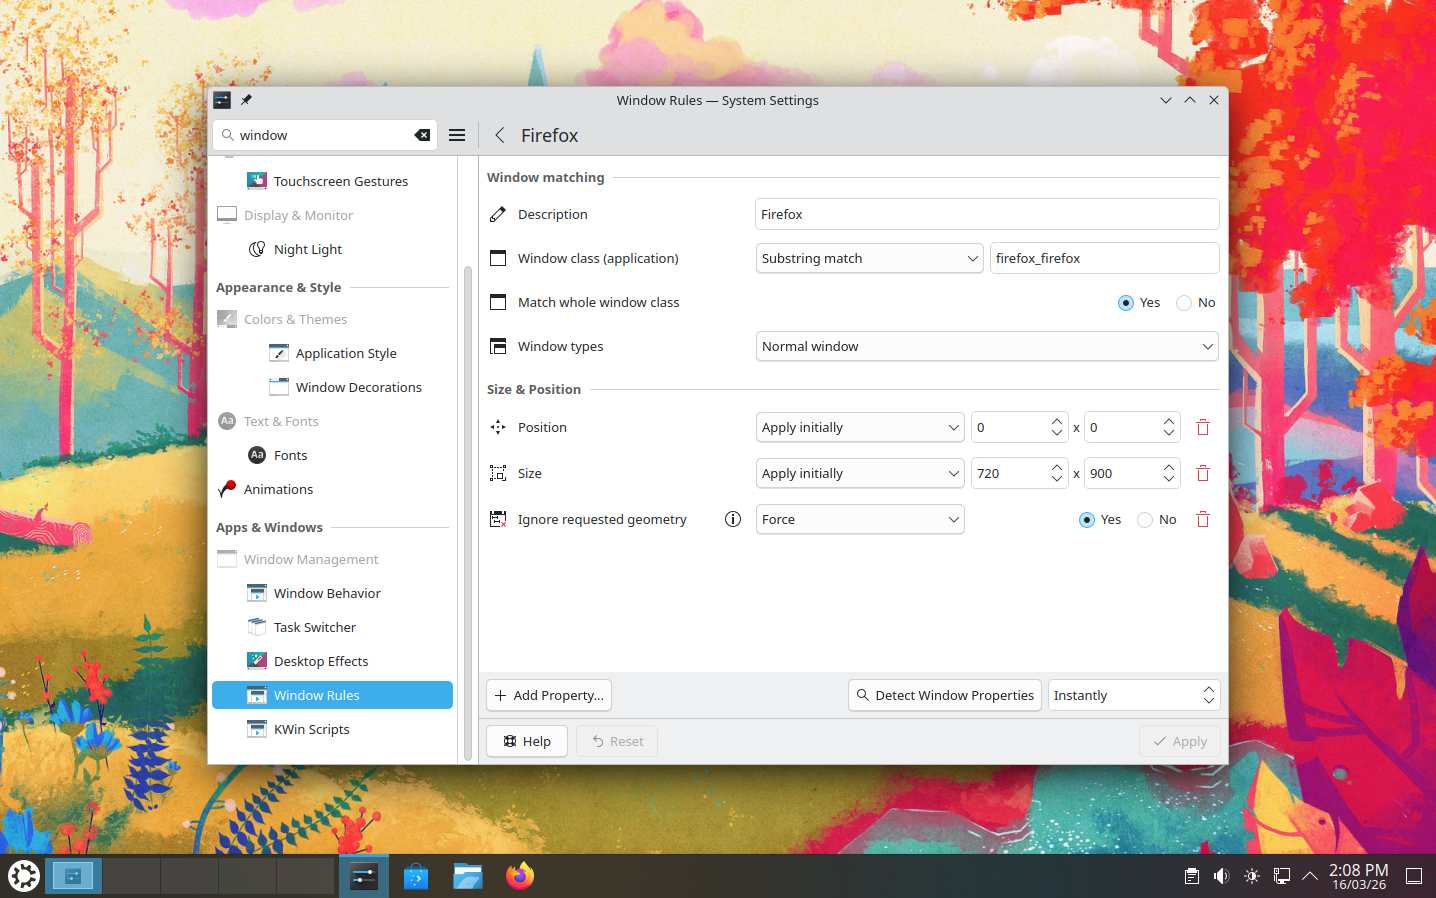Open Window Behavior settings
This screenshot has height=898, width=1436.
(332, 593)
